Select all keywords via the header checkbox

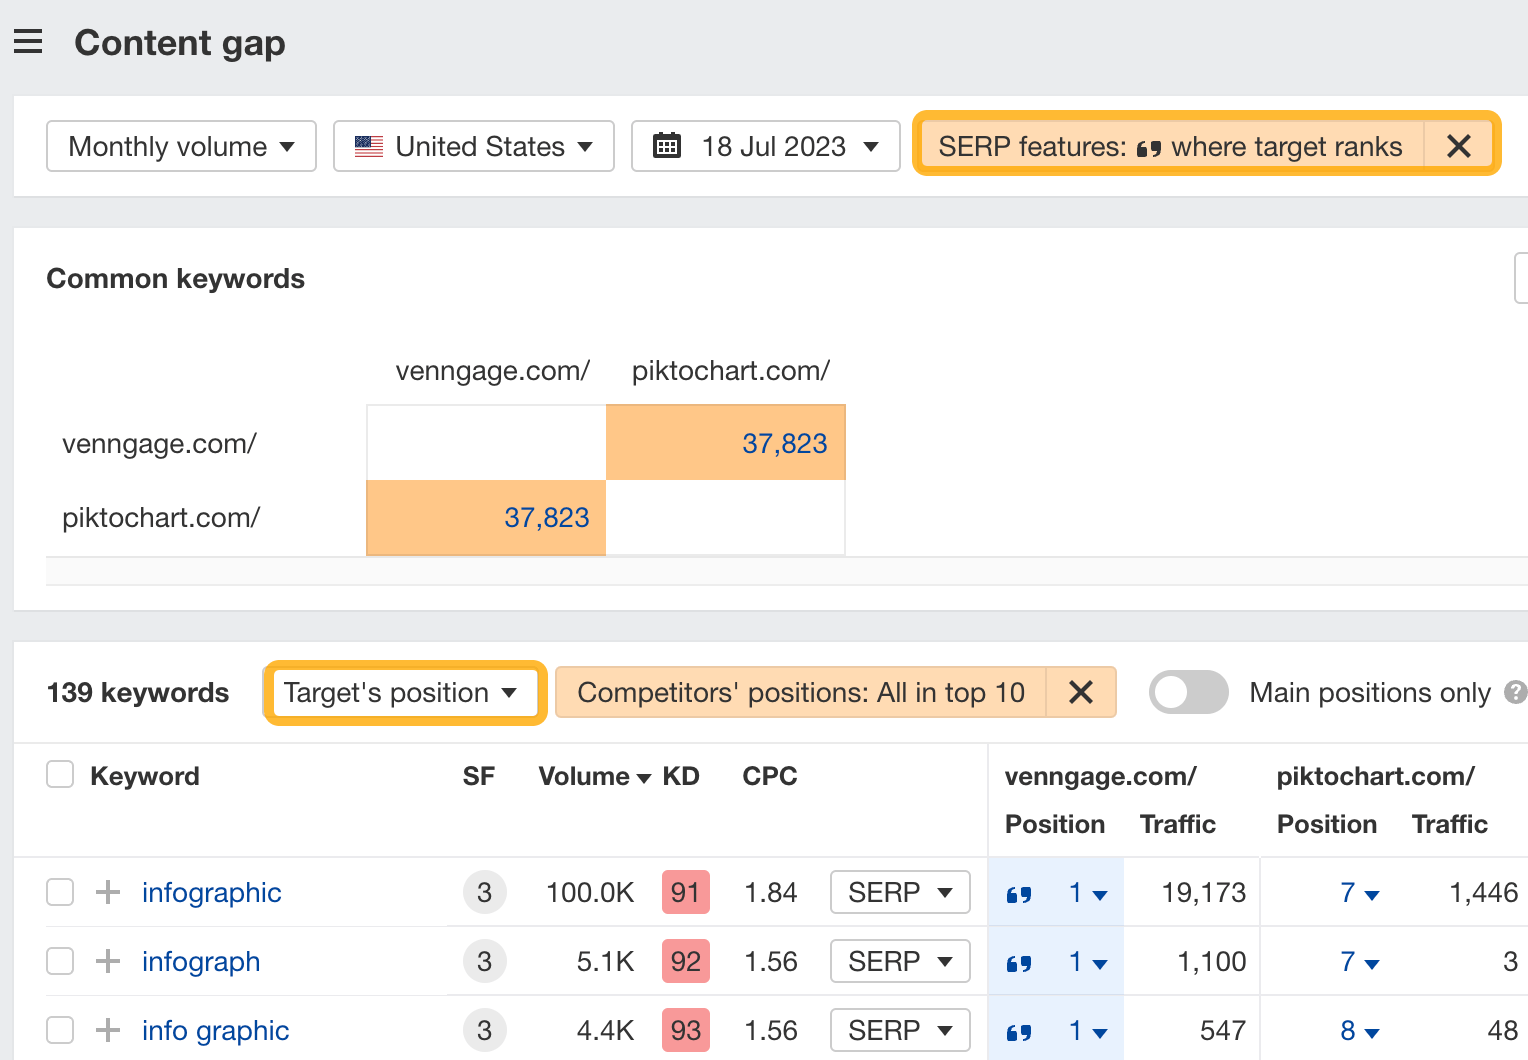60,774
